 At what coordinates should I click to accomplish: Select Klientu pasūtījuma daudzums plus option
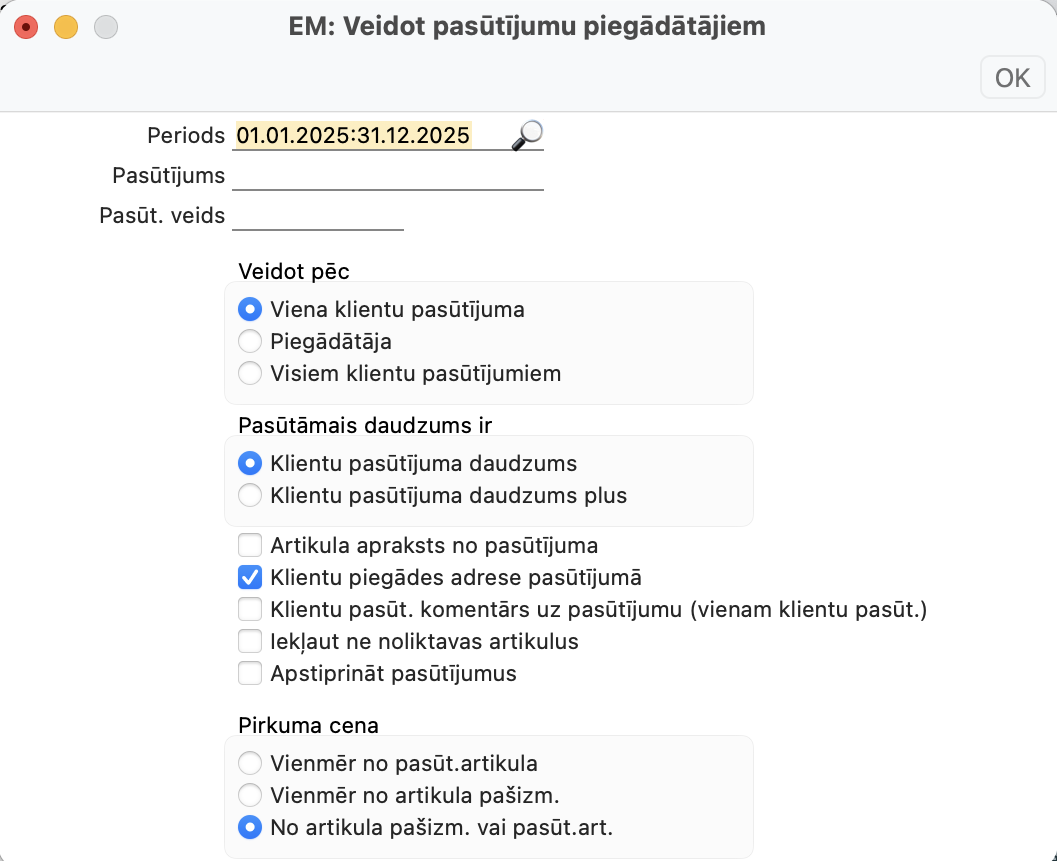[251, 496]
